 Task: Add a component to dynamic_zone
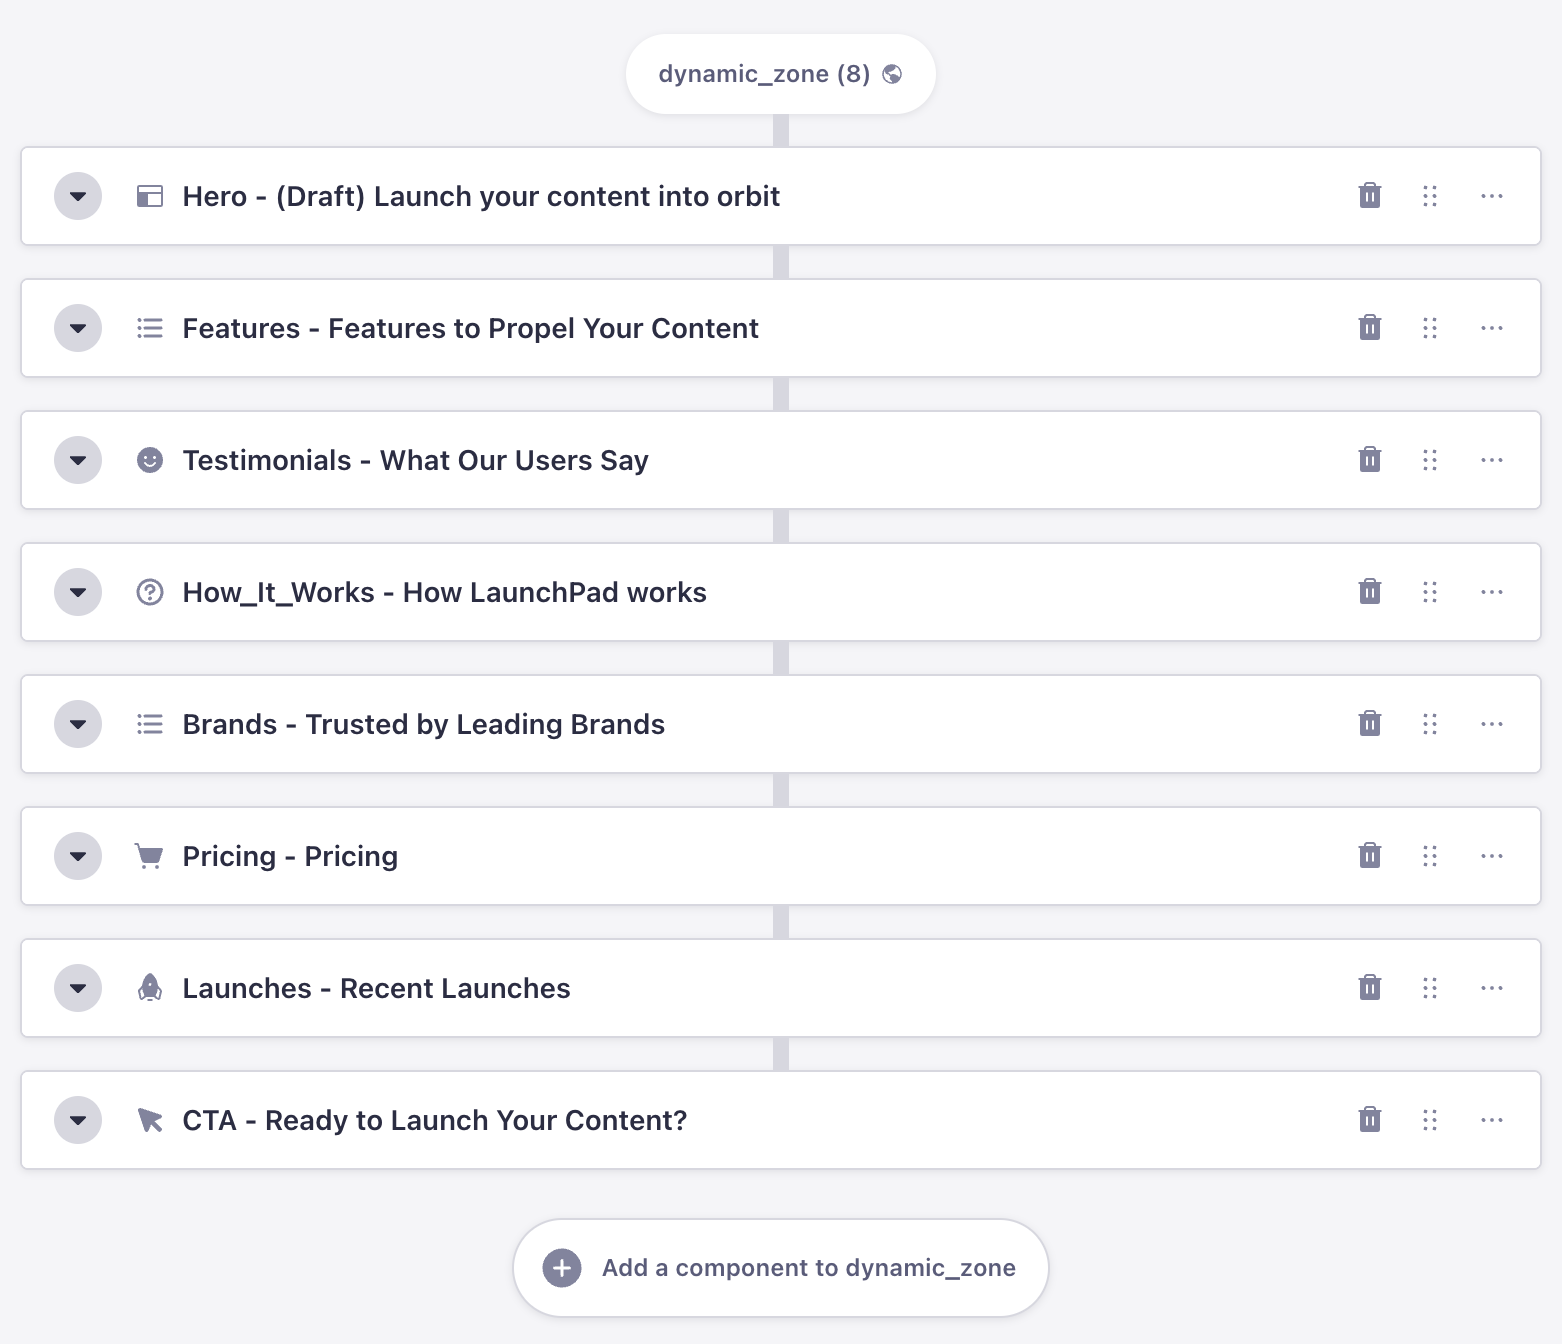point(781,1268)
